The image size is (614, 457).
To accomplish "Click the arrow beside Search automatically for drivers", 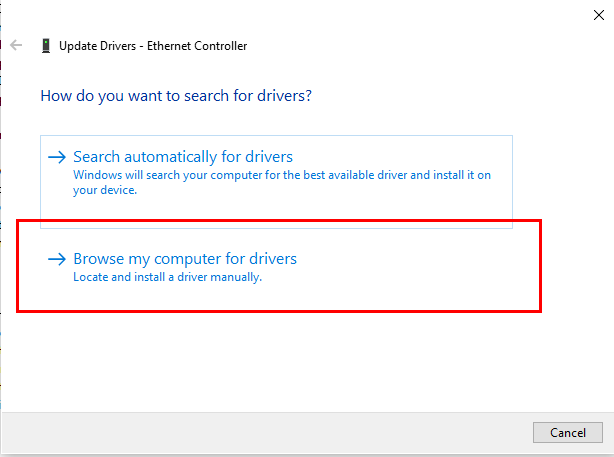I will [x=57, y=157].
